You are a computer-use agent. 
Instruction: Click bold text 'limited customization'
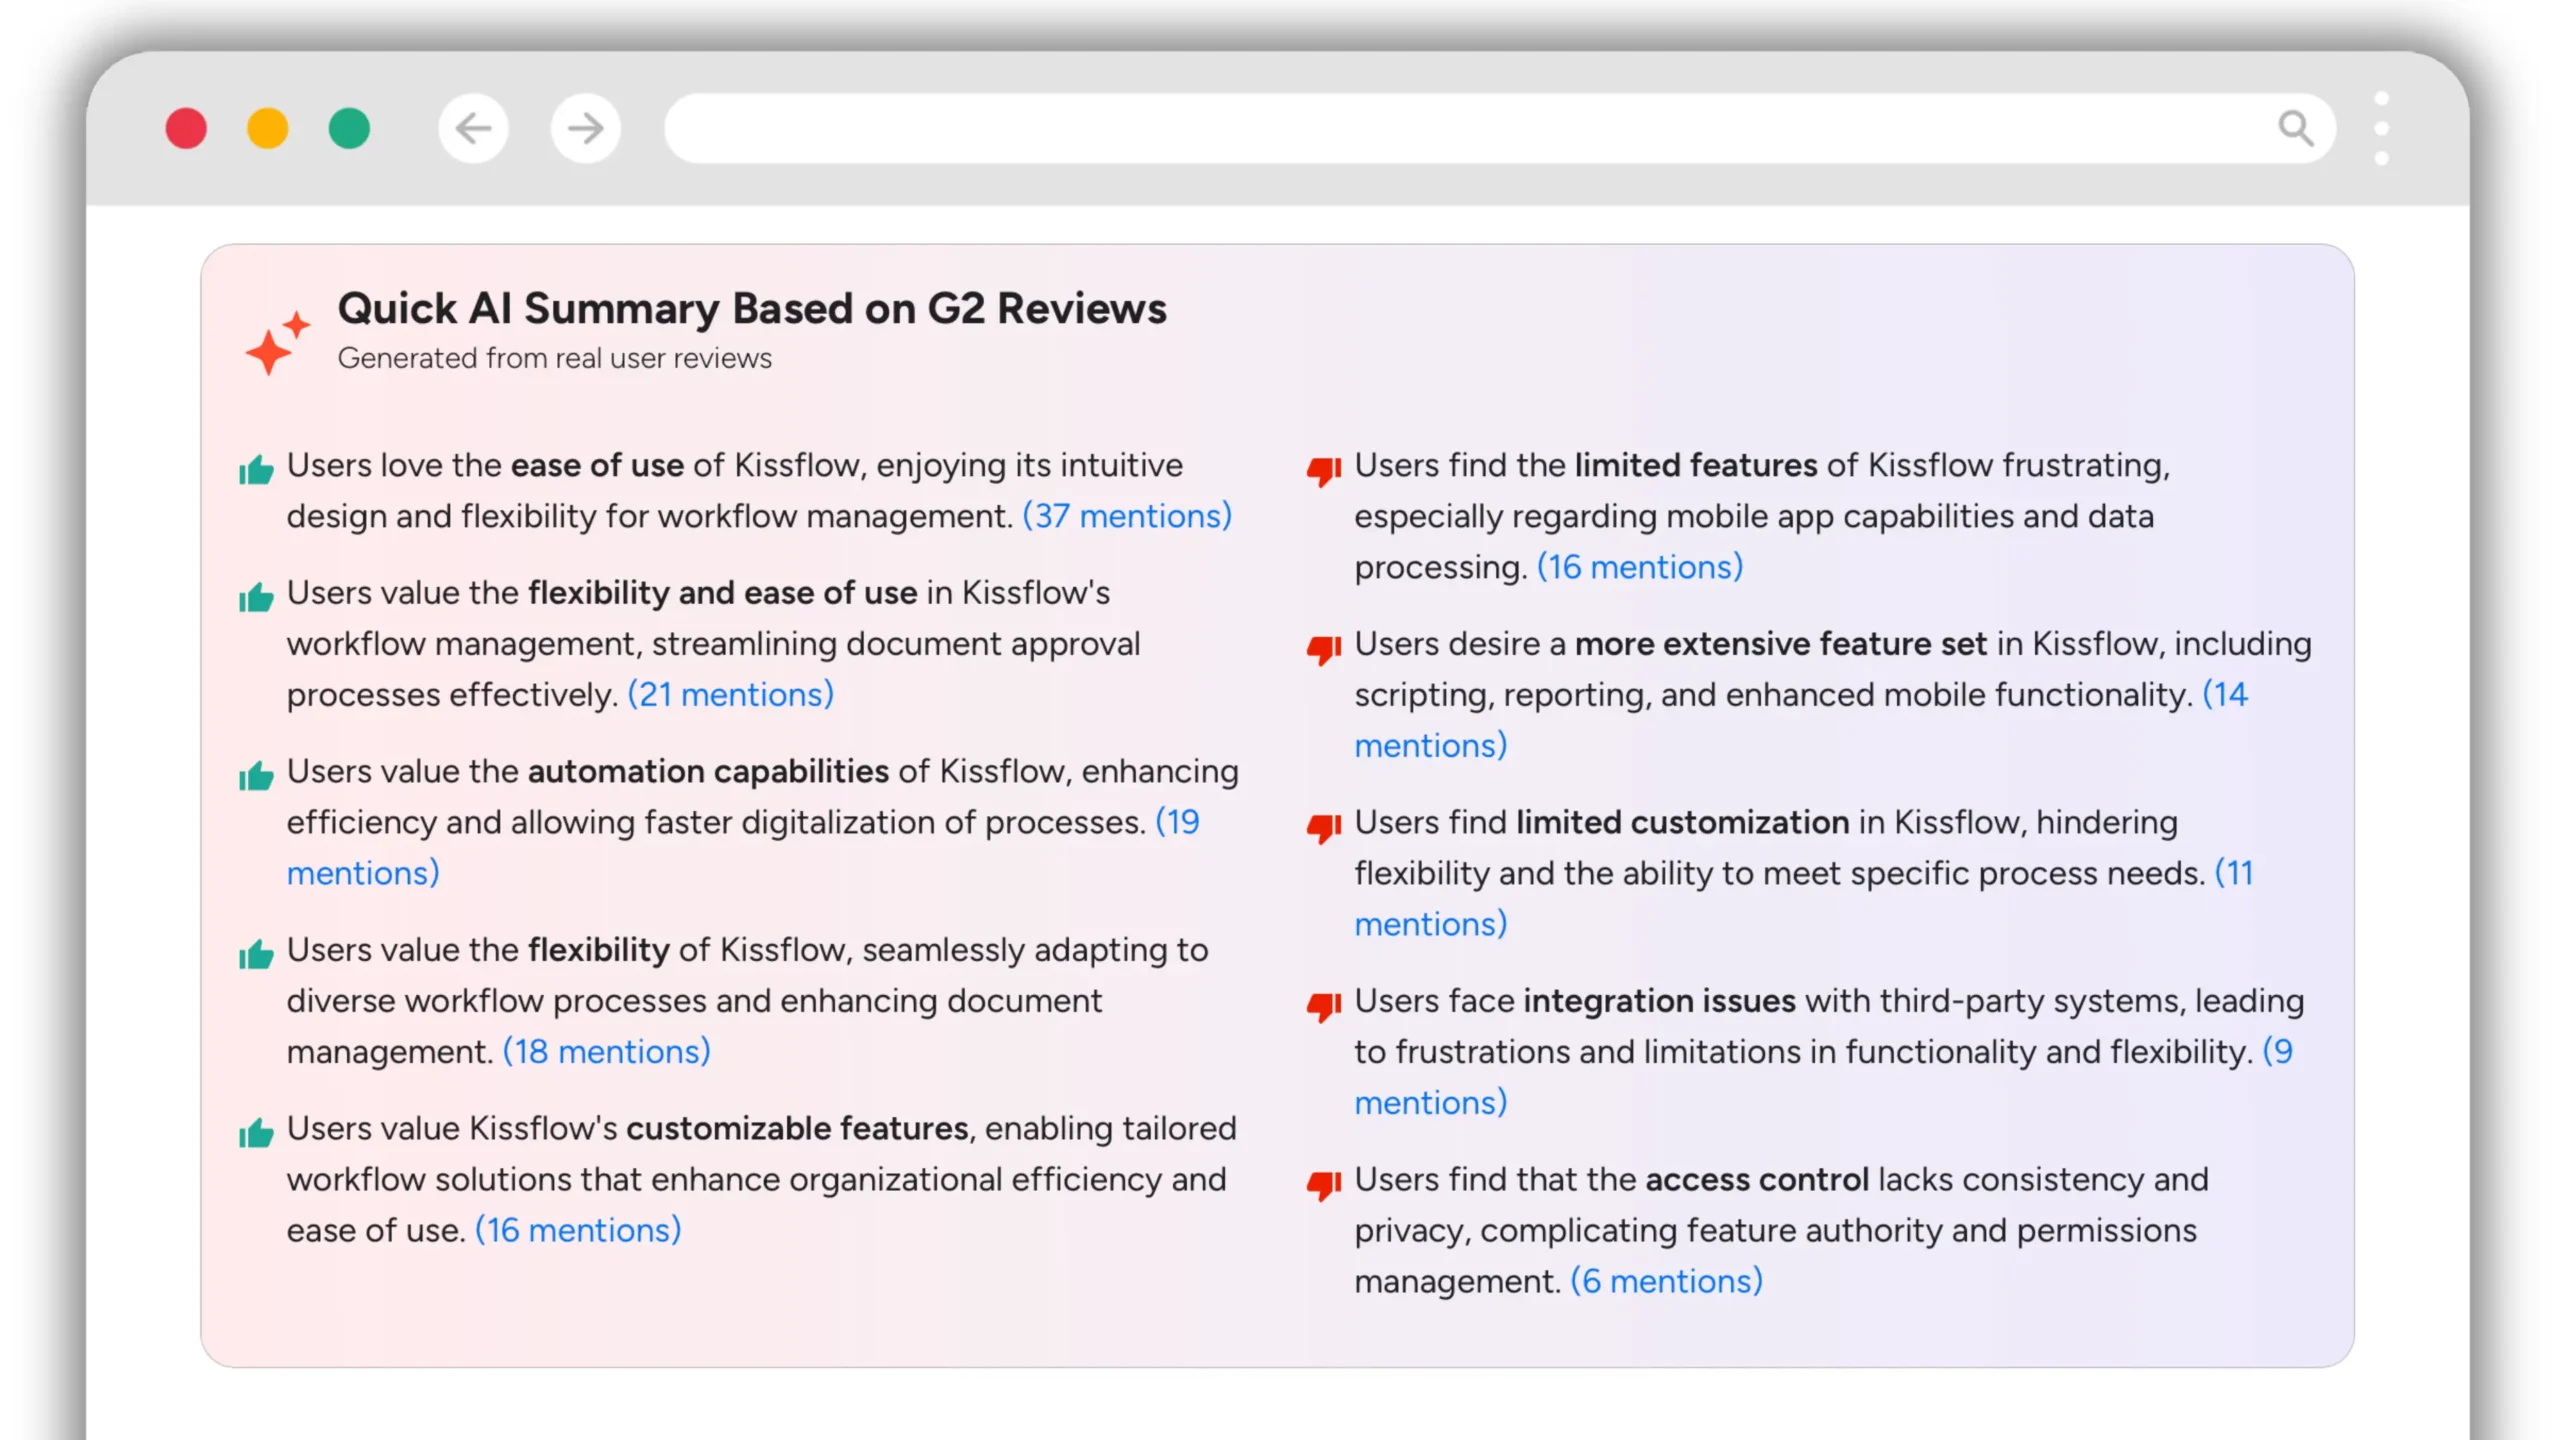[x=1683, y=822]
